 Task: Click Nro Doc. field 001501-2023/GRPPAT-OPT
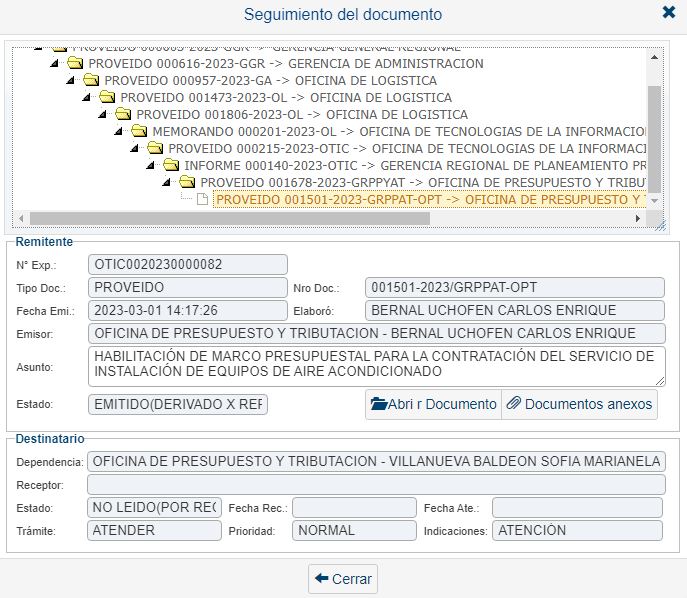pos(514,287)
